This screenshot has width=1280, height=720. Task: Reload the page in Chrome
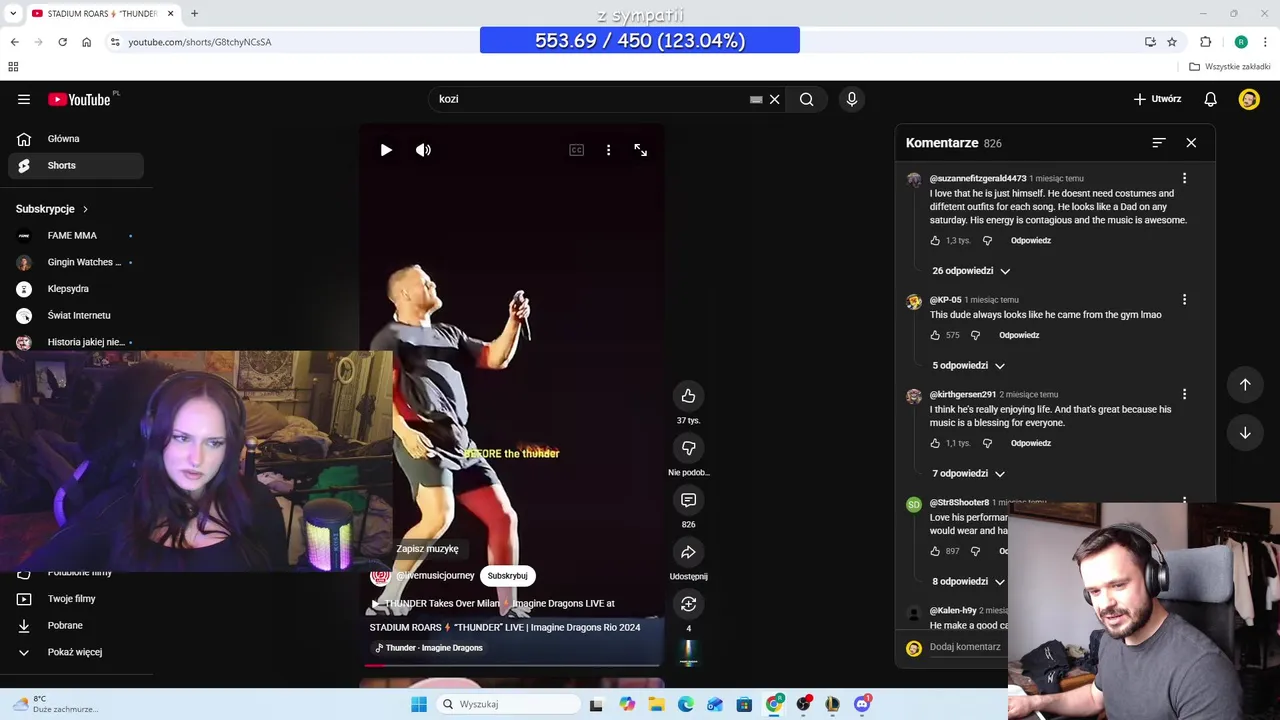[62, 42]
